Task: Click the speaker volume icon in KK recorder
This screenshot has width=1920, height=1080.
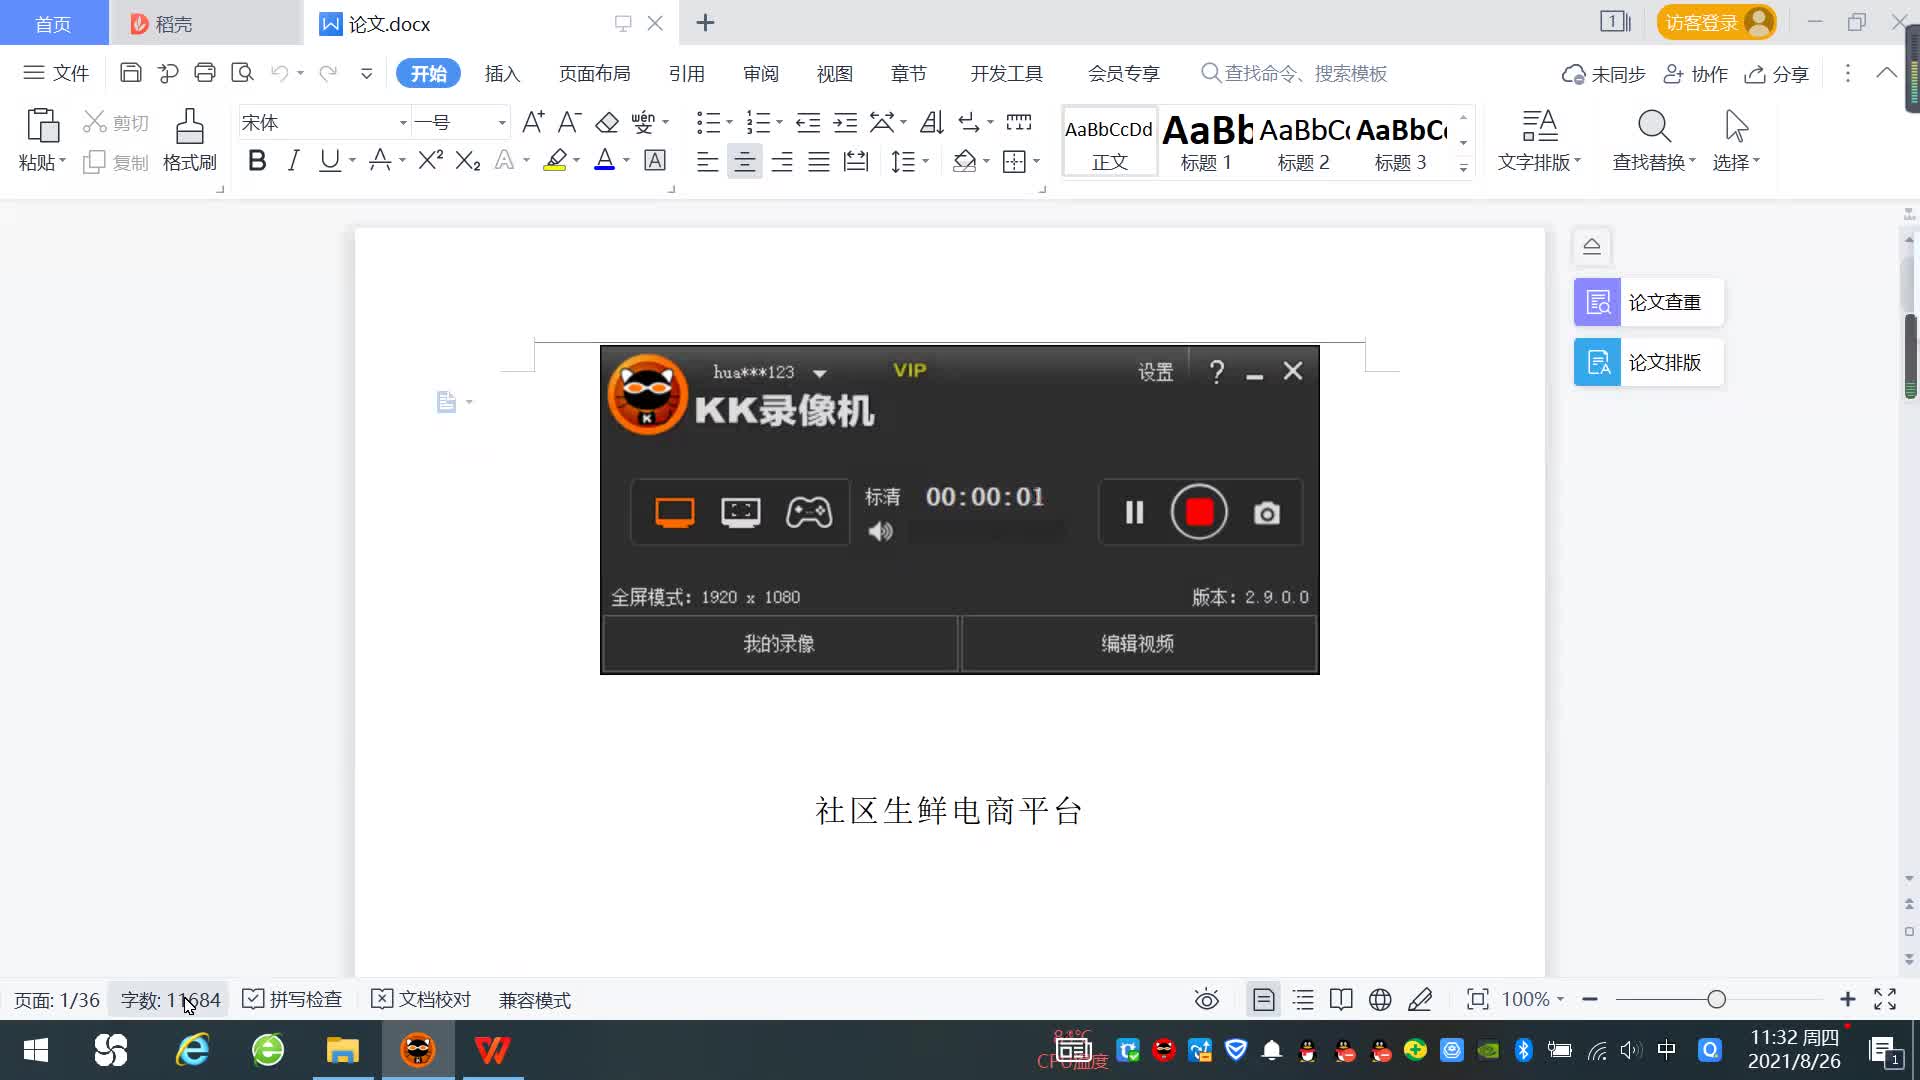Action: pos(881,532)
